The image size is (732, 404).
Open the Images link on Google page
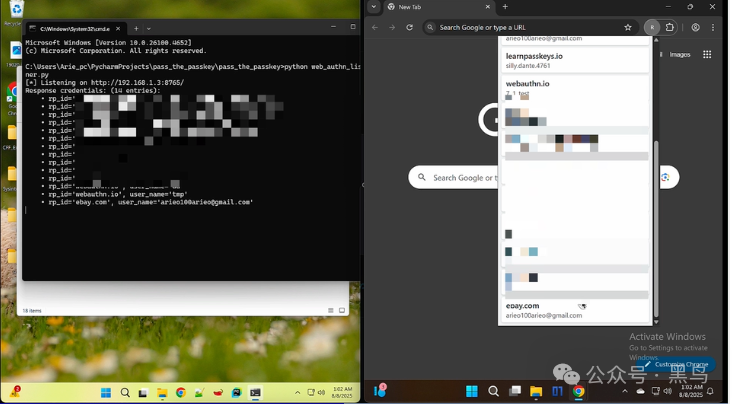[680, 55]
